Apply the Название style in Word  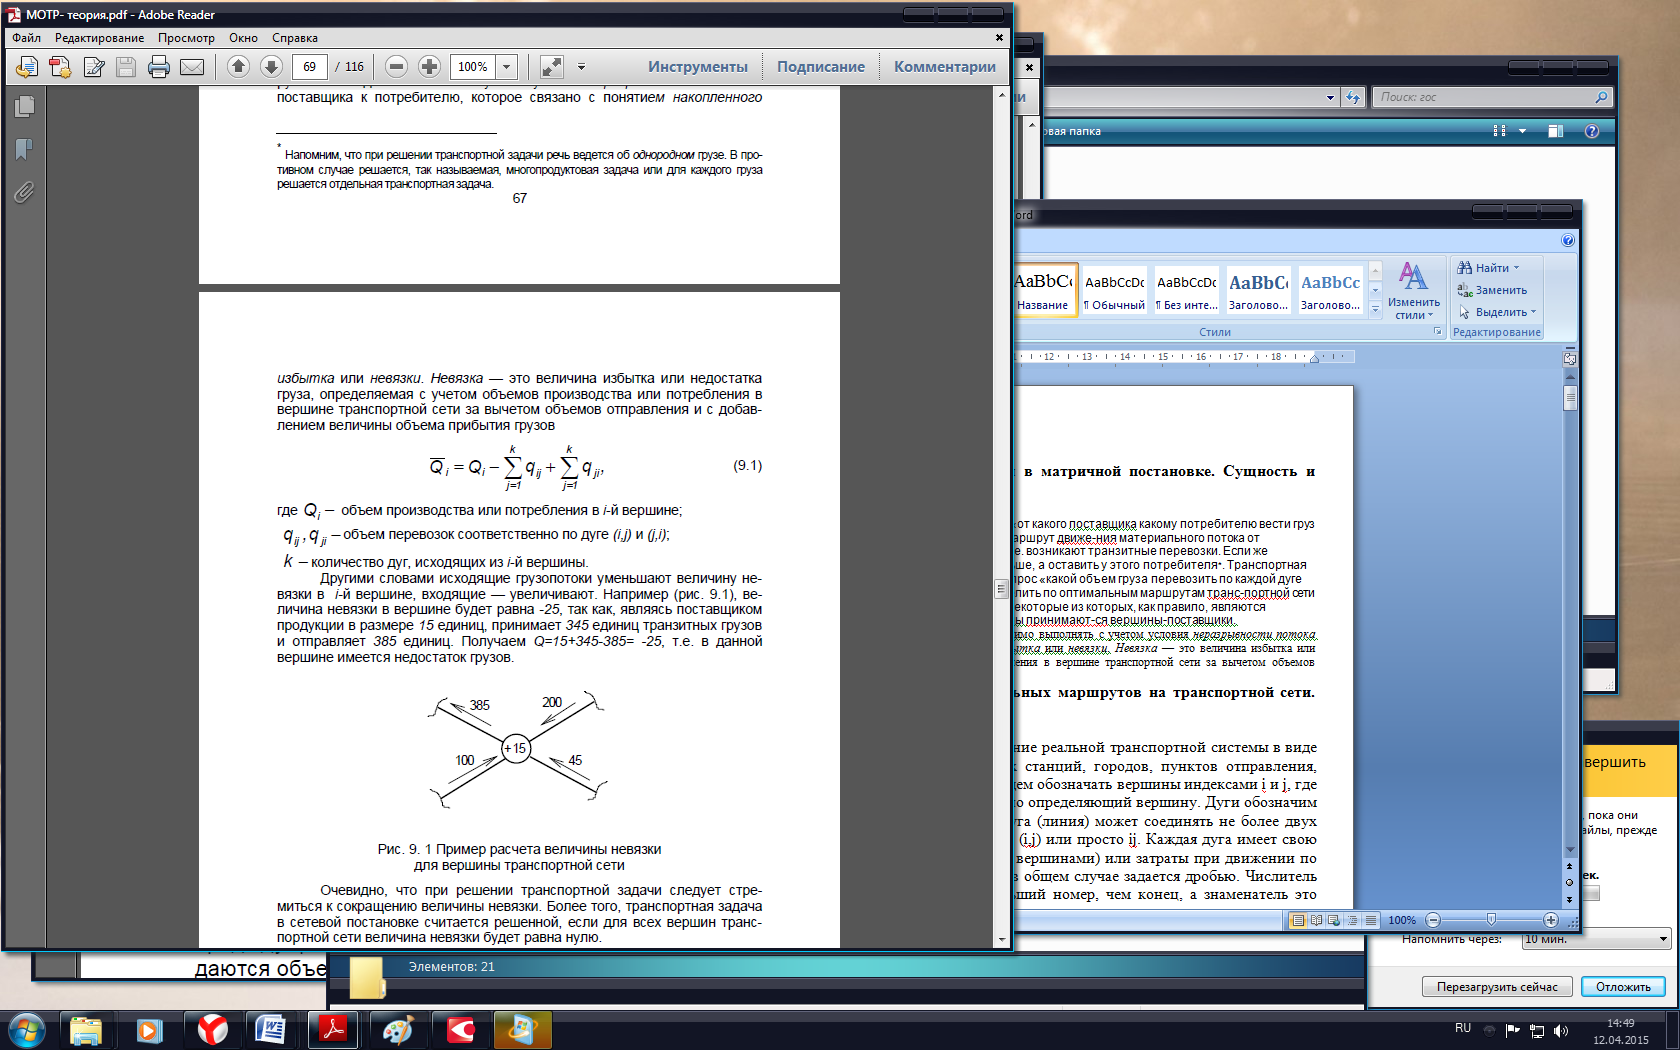(1045, 290)
